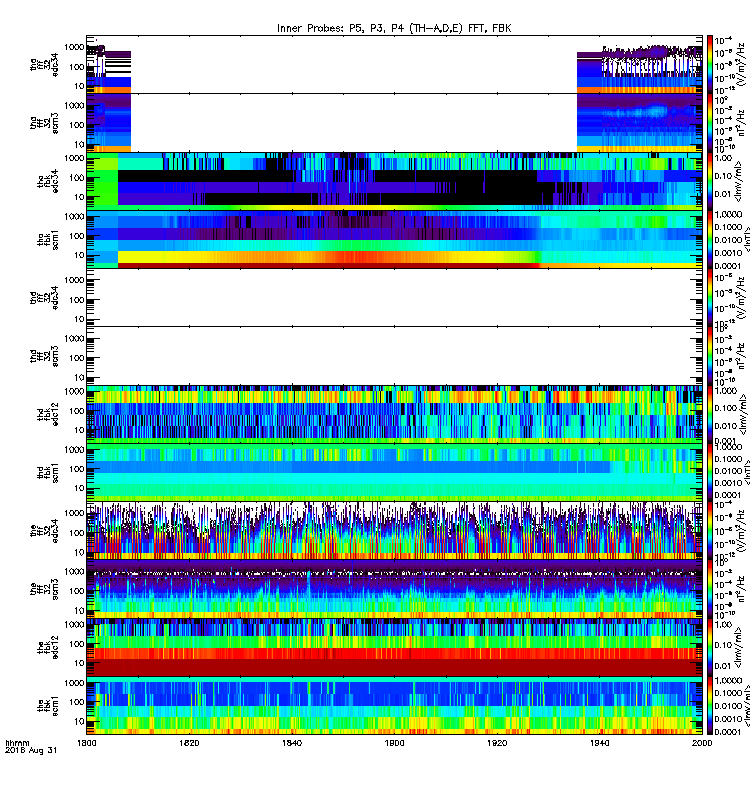Viewport: 750px width, 800px height.
Task: Click the 'the fbk scm1' y-axis label of the bottom panel
Action: [47, 706]
